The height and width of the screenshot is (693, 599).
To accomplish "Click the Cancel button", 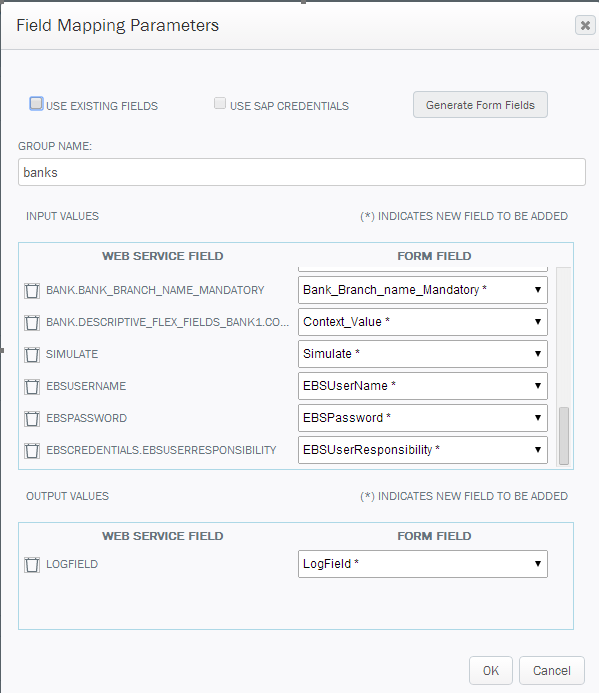I will [x=552, y=670].
